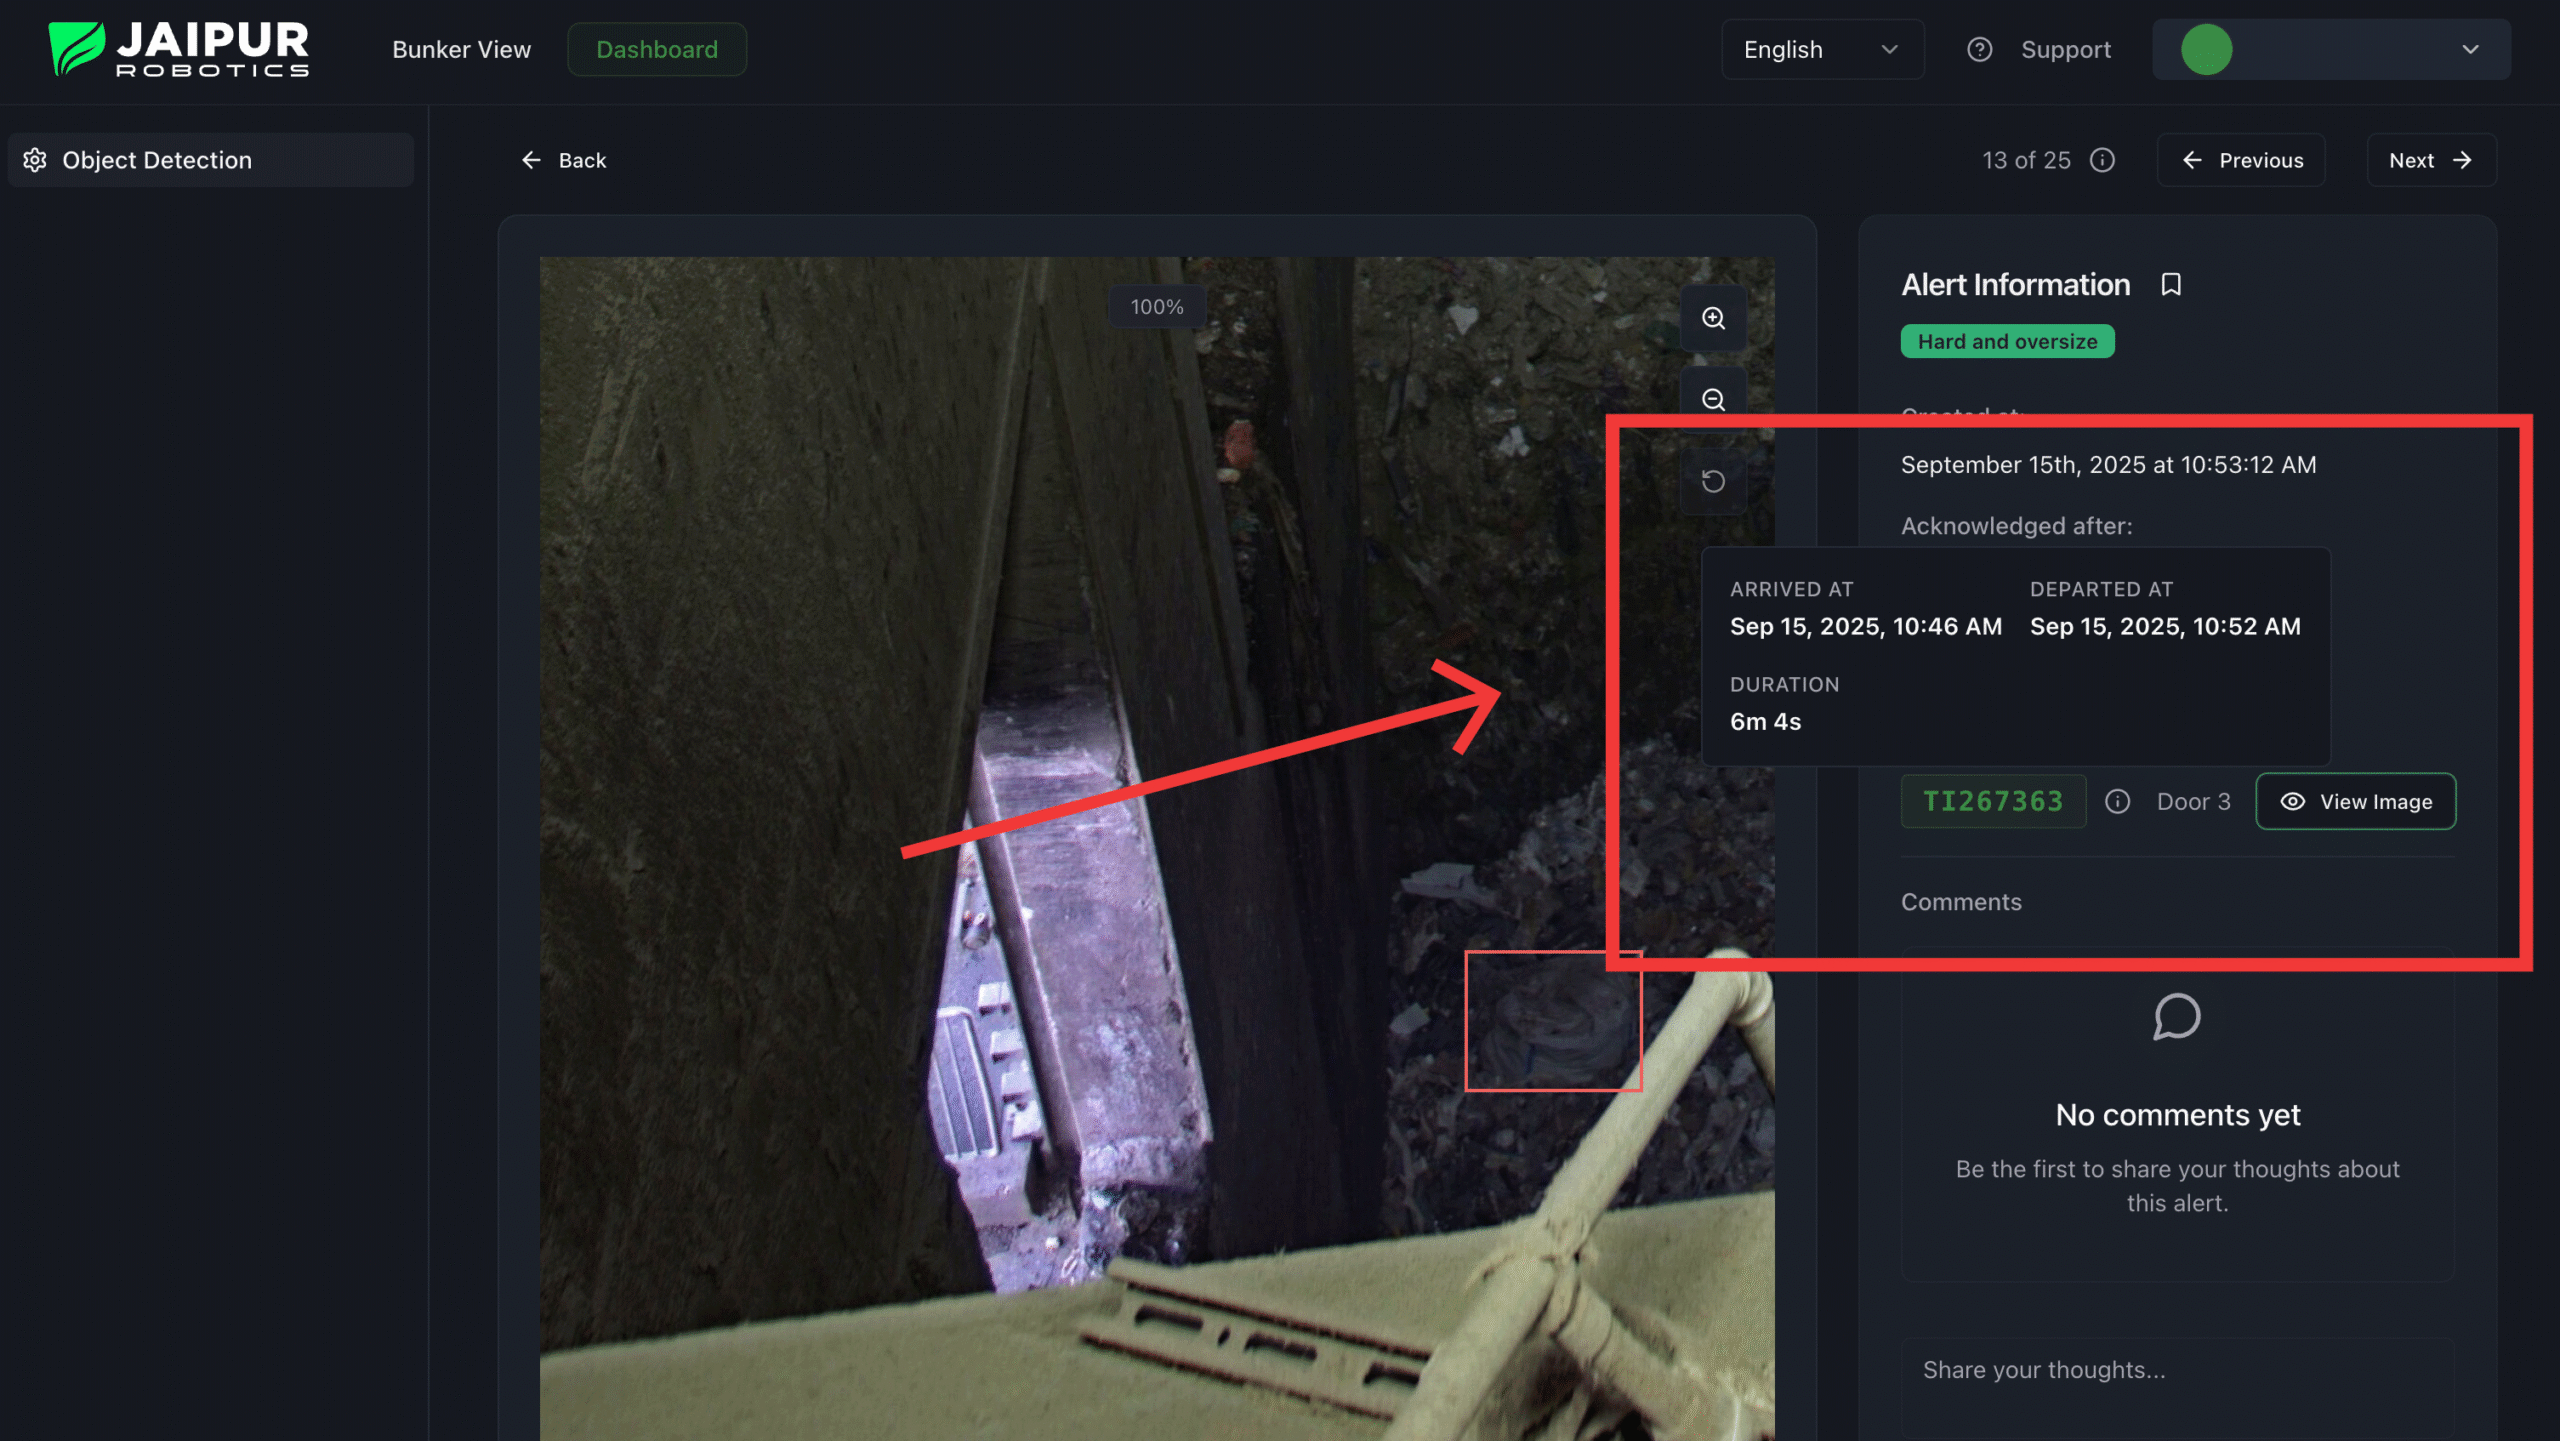Click the Share your thoughts comment field
Viewport: 2560px width, 1441px height.
(x=2176, y=1370)
